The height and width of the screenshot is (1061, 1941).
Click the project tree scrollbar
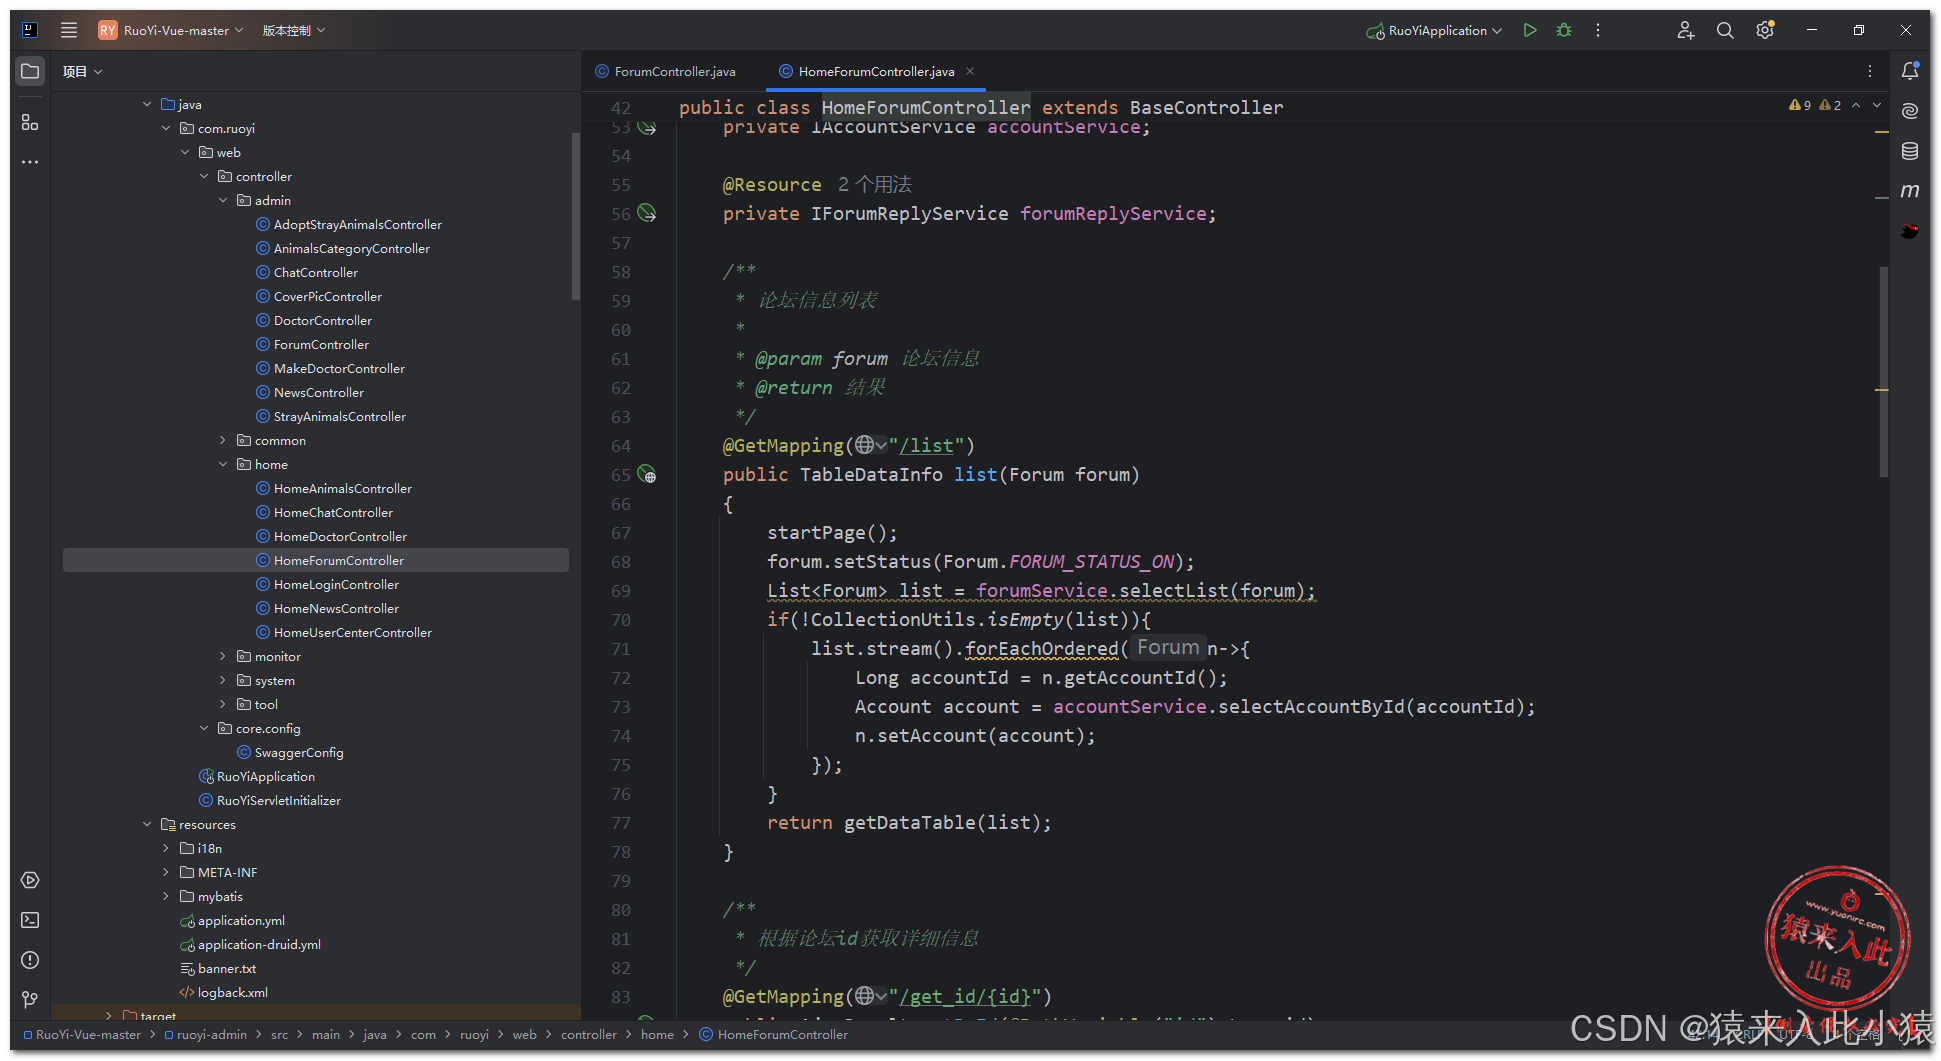click(575, 216)
